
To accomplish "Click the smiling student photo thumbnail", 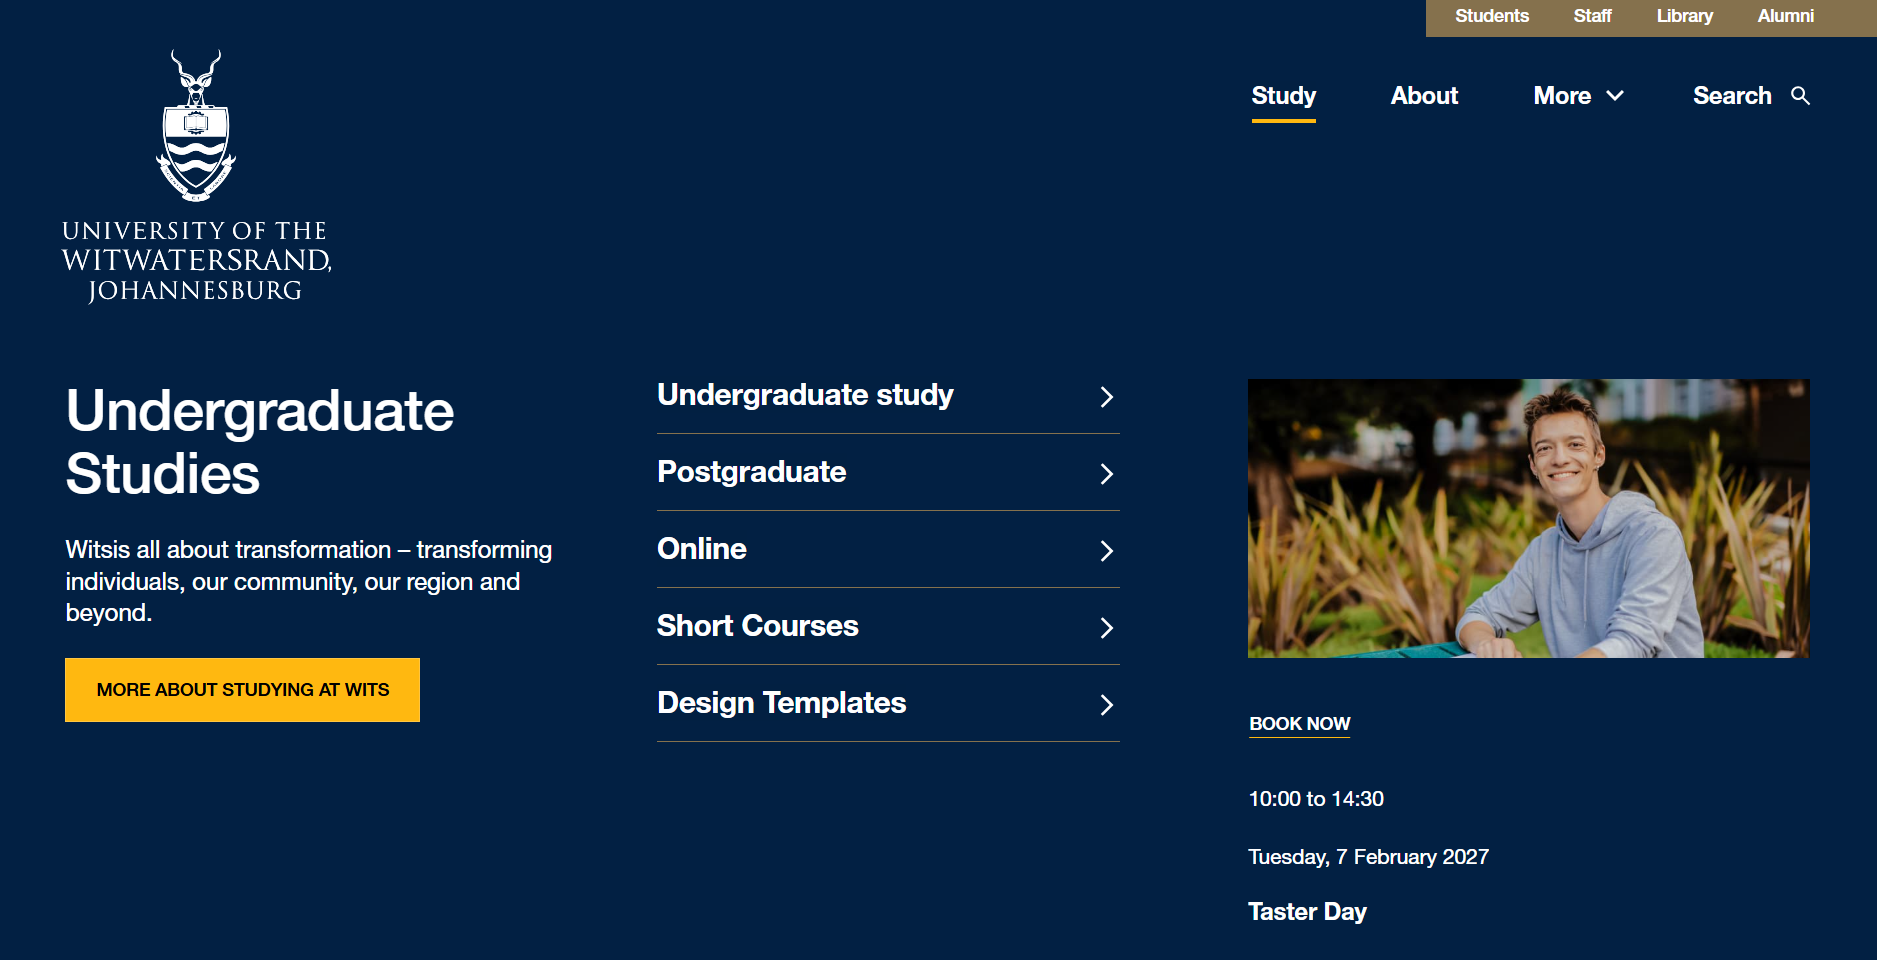I will pos(1528,518).
